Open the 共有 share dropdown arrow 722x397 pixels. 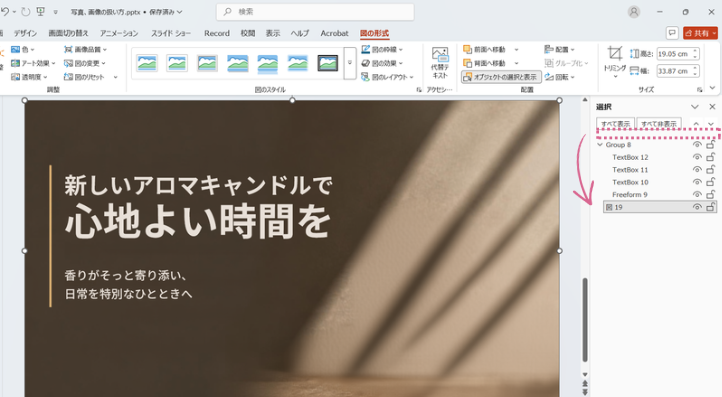714,33
